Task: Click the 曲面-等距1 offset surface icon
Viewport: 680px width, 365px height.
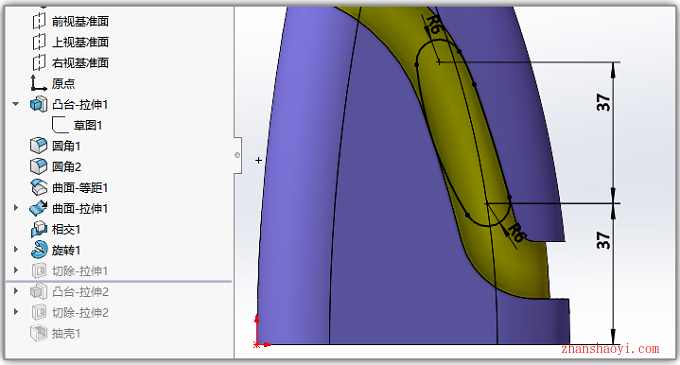Action: pos(39,187)
